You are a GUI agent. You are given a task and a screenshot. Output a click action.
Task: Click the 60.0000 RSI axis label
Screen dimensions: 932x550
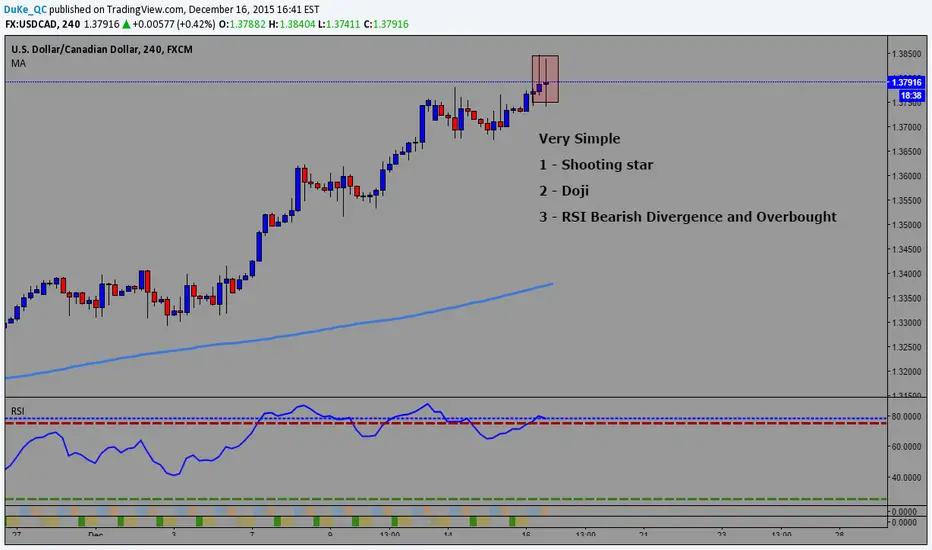pyautogui.click(x=906, y=447)
